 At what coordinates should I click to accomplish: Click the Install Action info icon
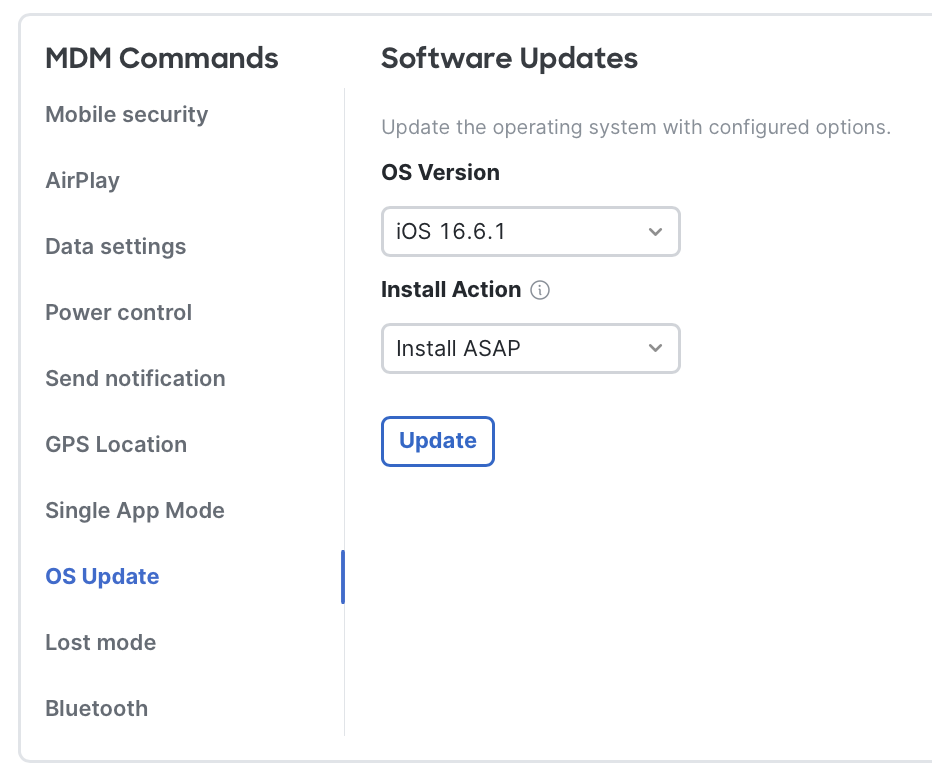pyautogui.click(x=539, y=290)
